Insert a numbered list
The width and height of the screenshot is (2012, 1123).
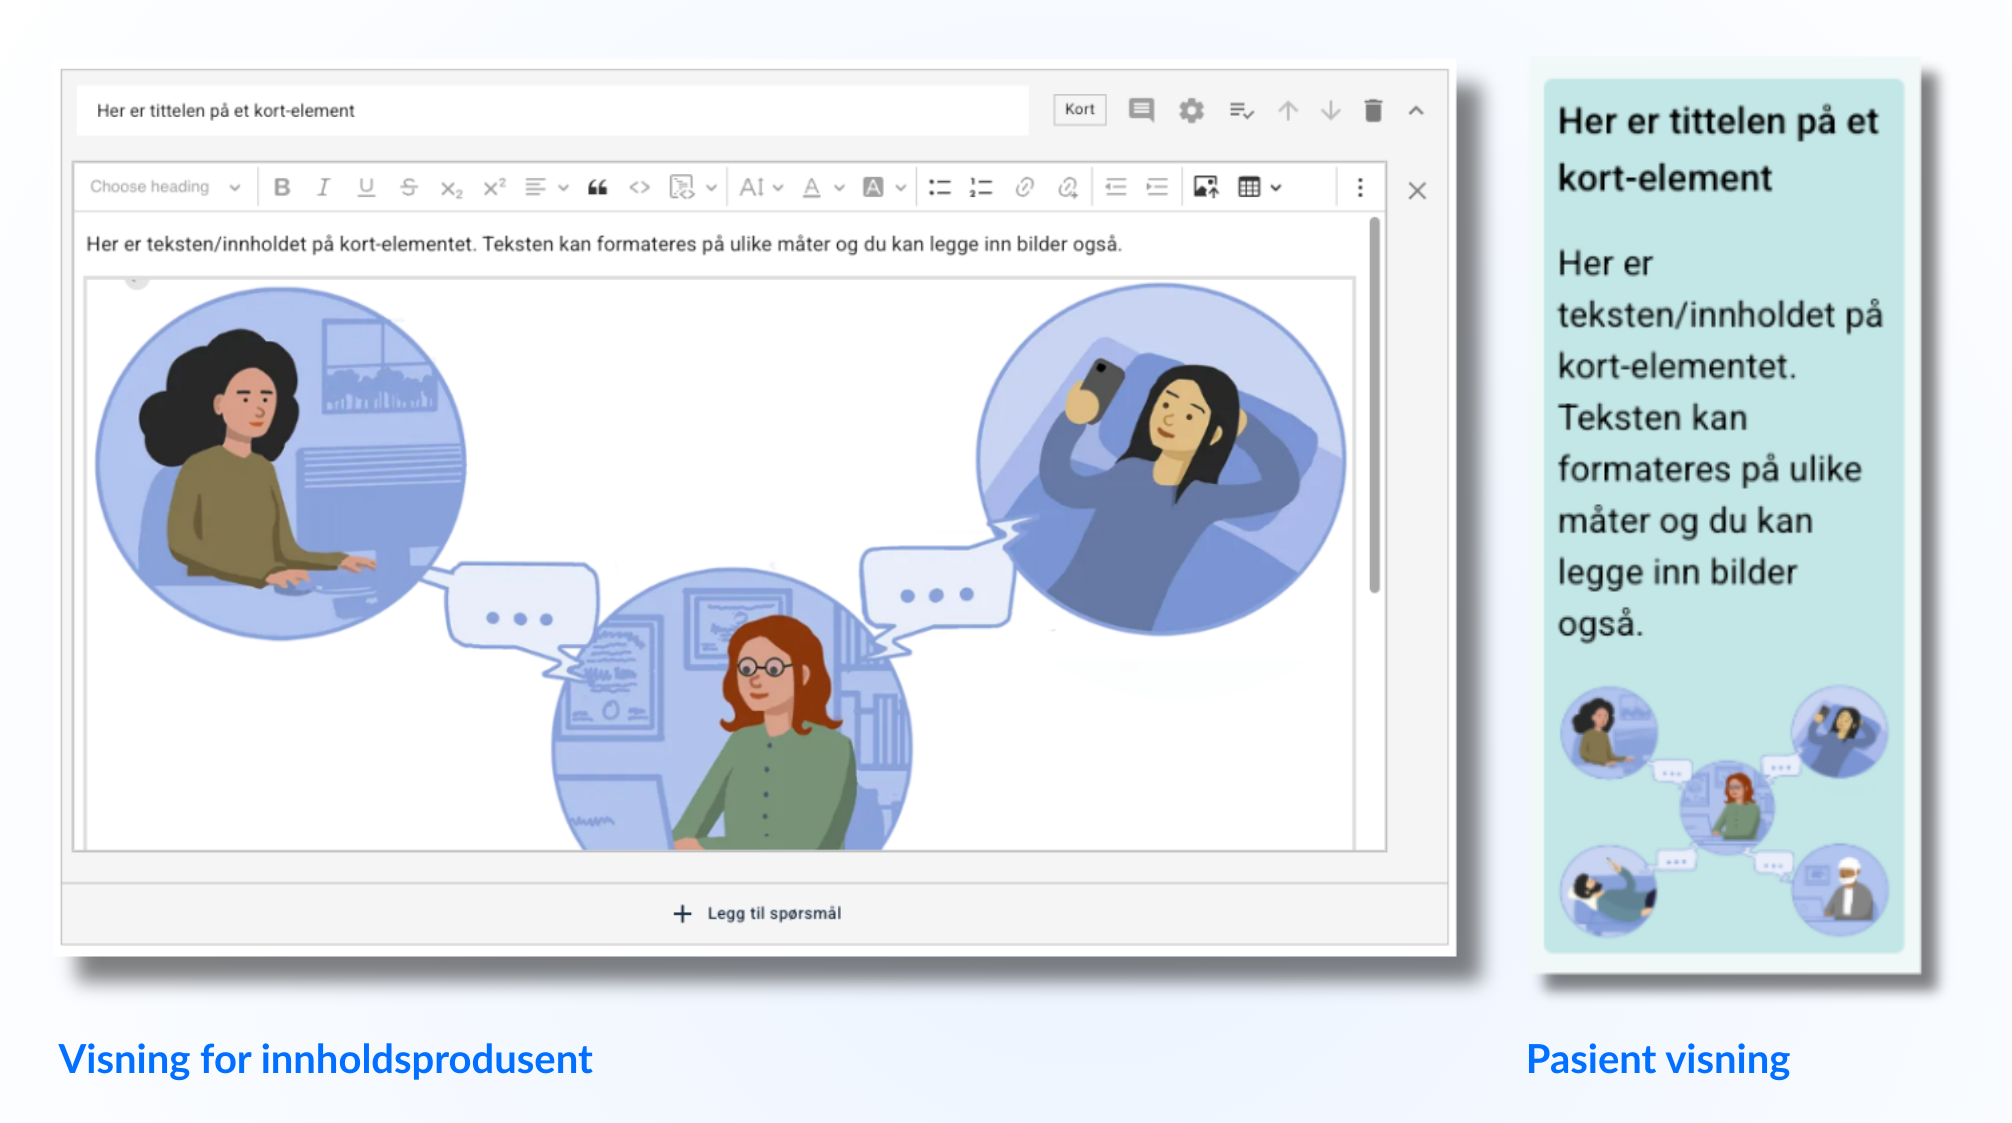click(x=981, y=187)
